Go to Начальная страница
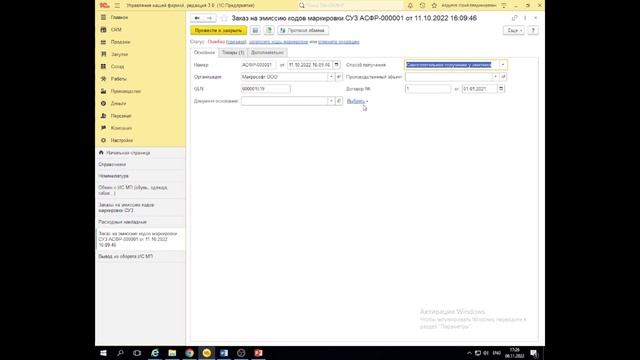The width and height of the screenshot is (640, 360). point(140,153)
